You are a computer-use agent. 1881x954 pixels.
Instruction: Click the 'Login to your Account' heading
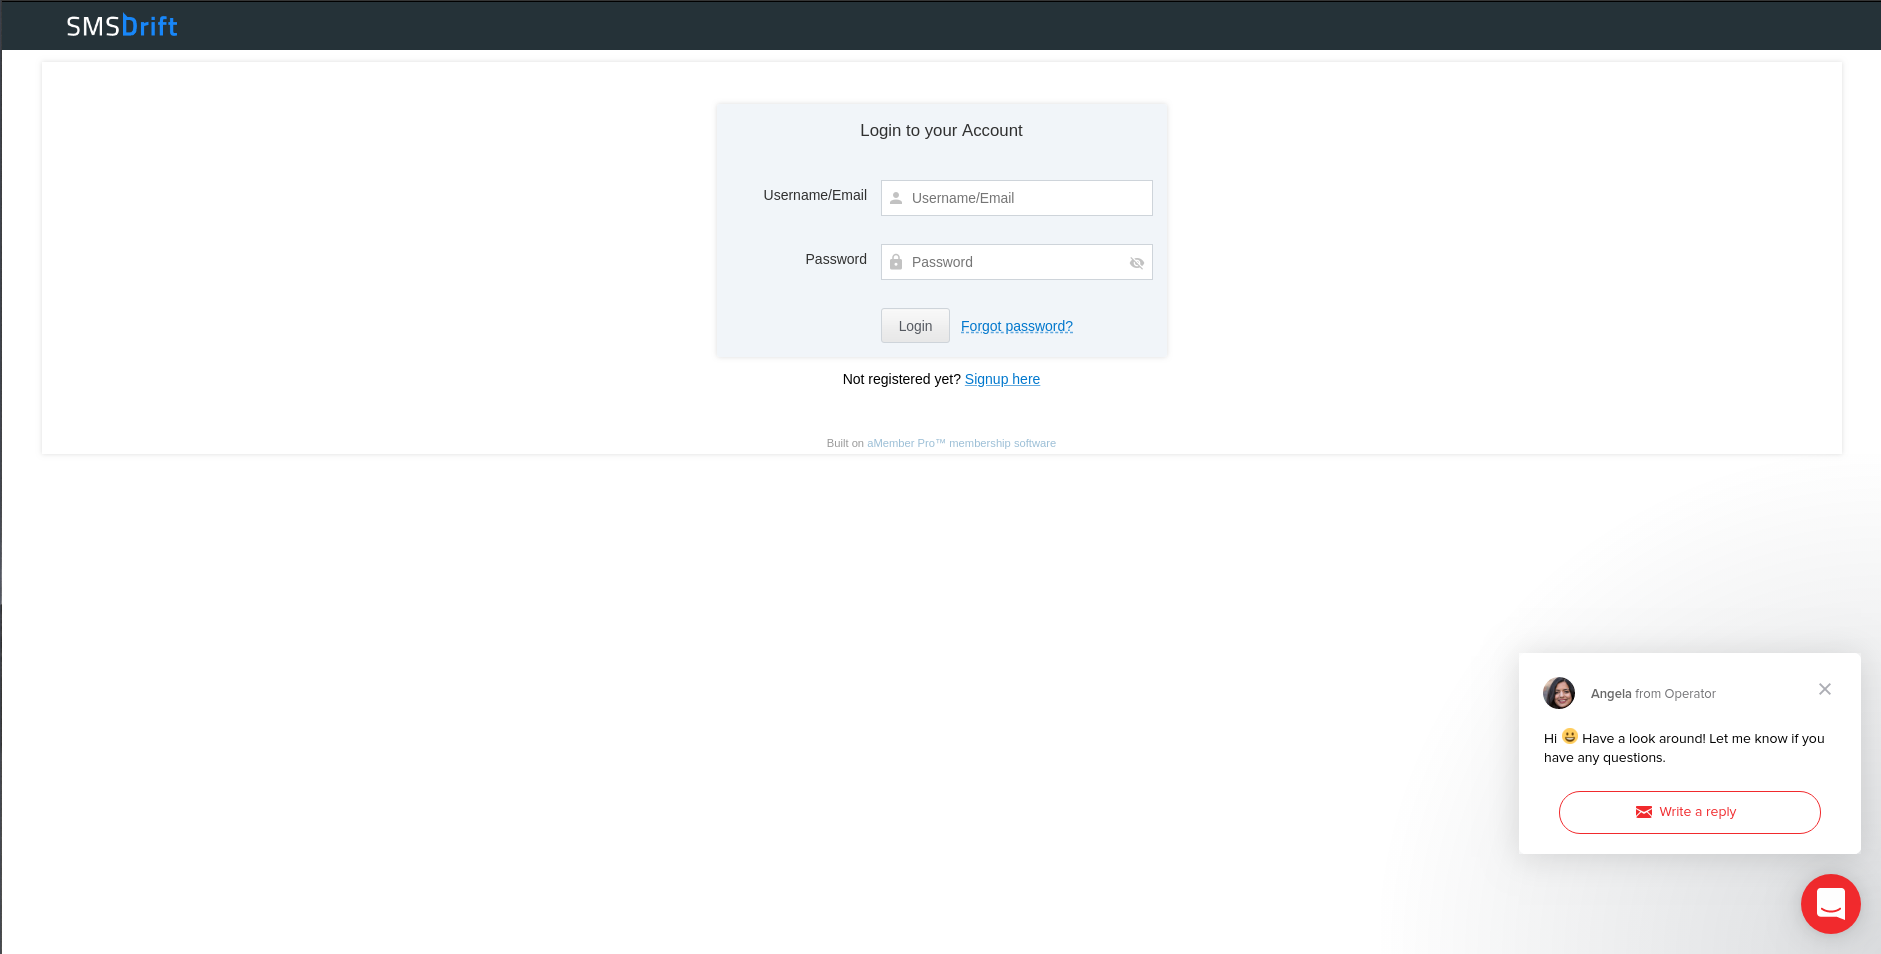click(941, 130)
